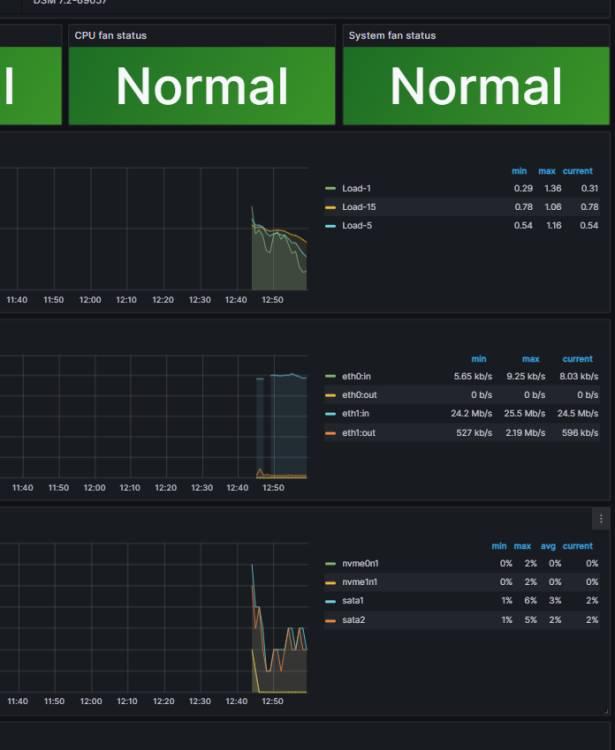The height and width of the screenshot is (750, 615).
Task: Isolate sata1 series in legend
Action: [353, 601]
